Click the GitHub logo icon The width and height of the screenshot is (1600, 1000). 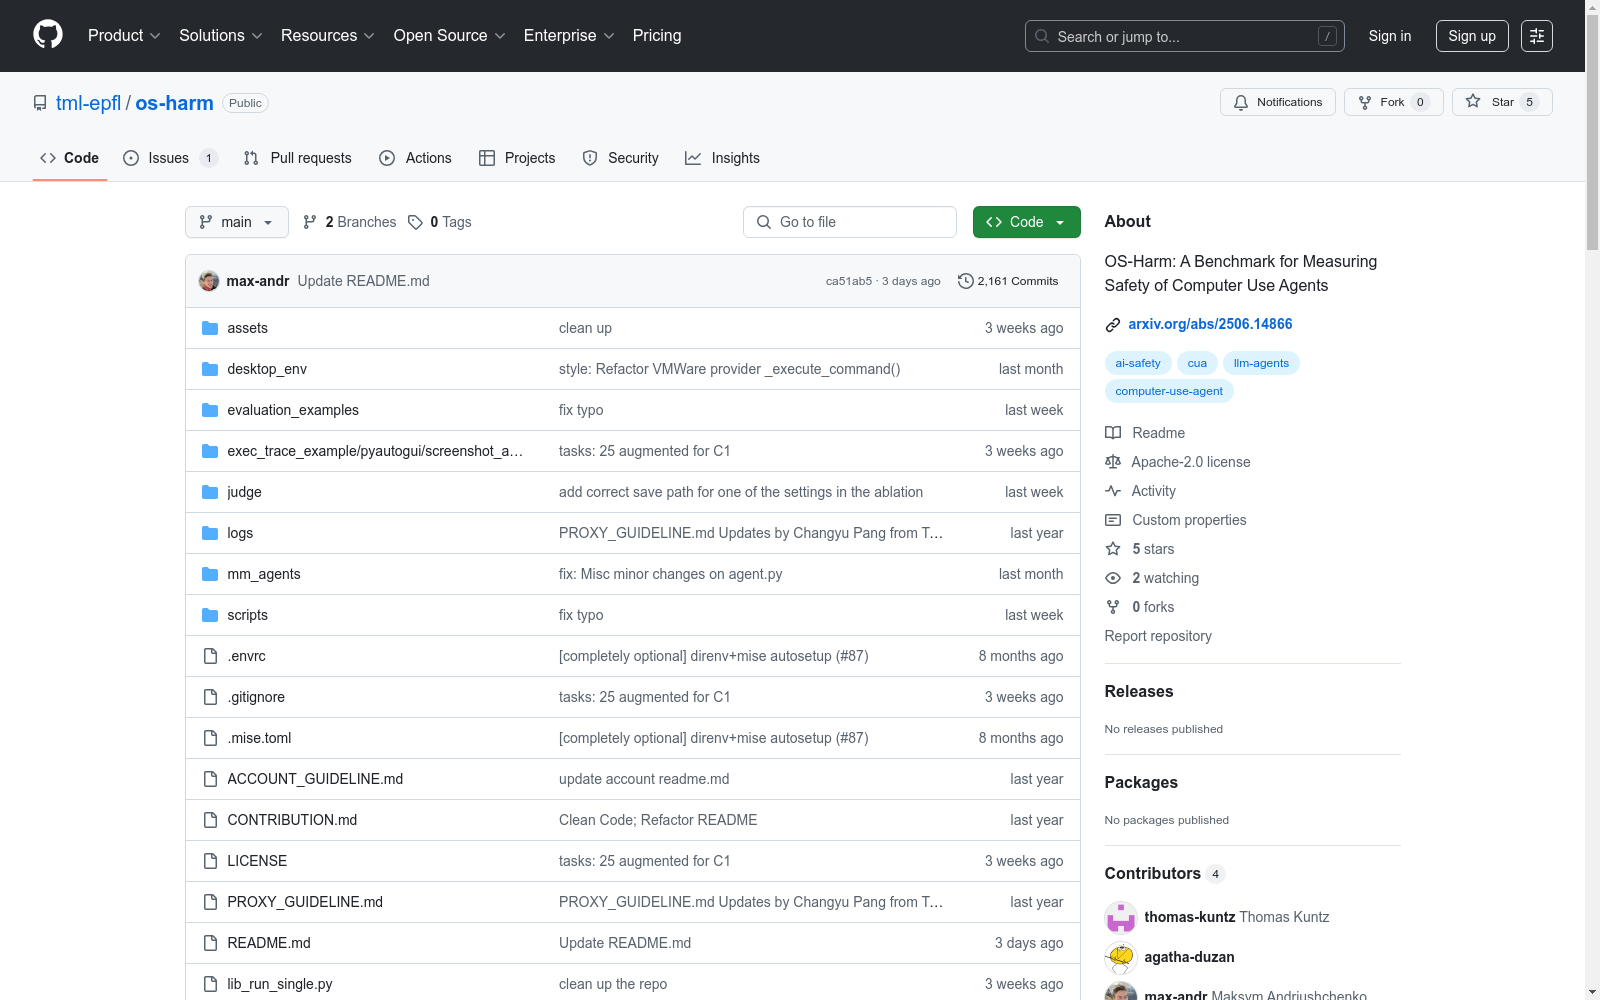(x=48, y=35)
